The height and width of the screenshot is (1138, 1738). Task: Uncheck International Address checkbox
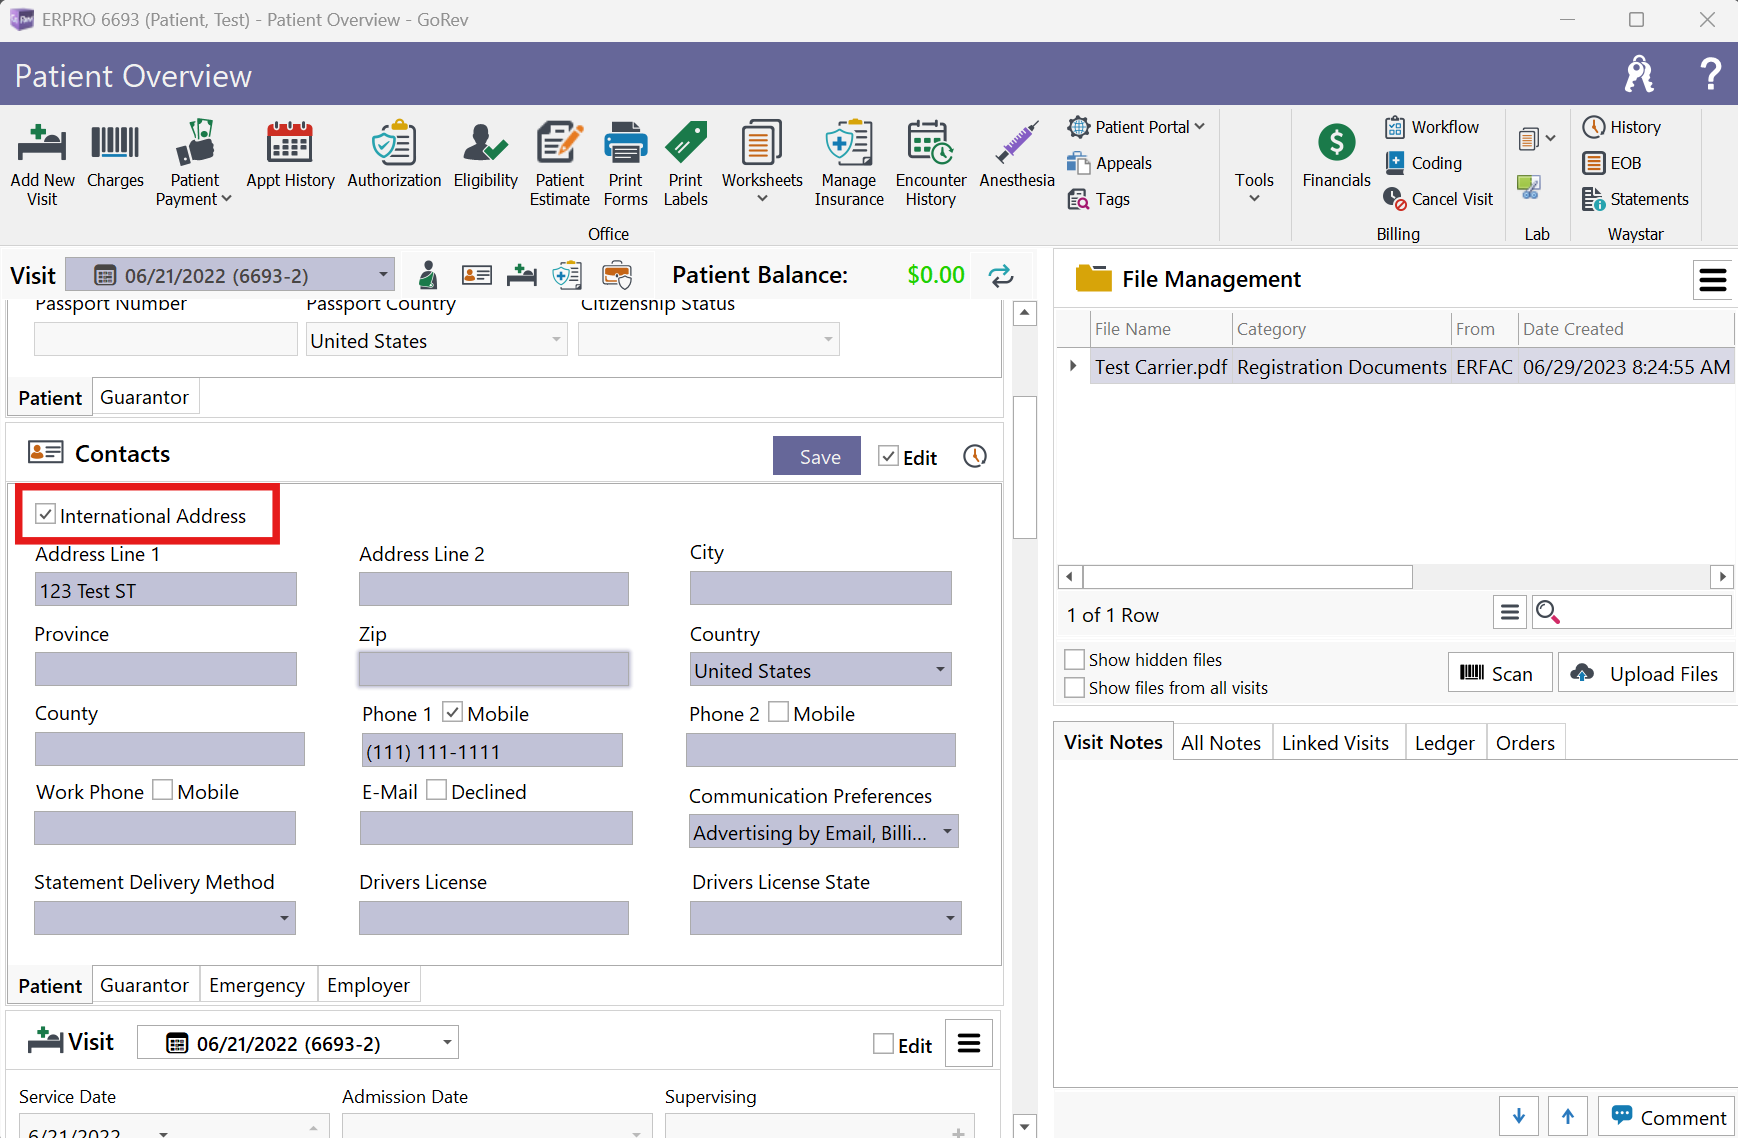[x=45, y=514]
